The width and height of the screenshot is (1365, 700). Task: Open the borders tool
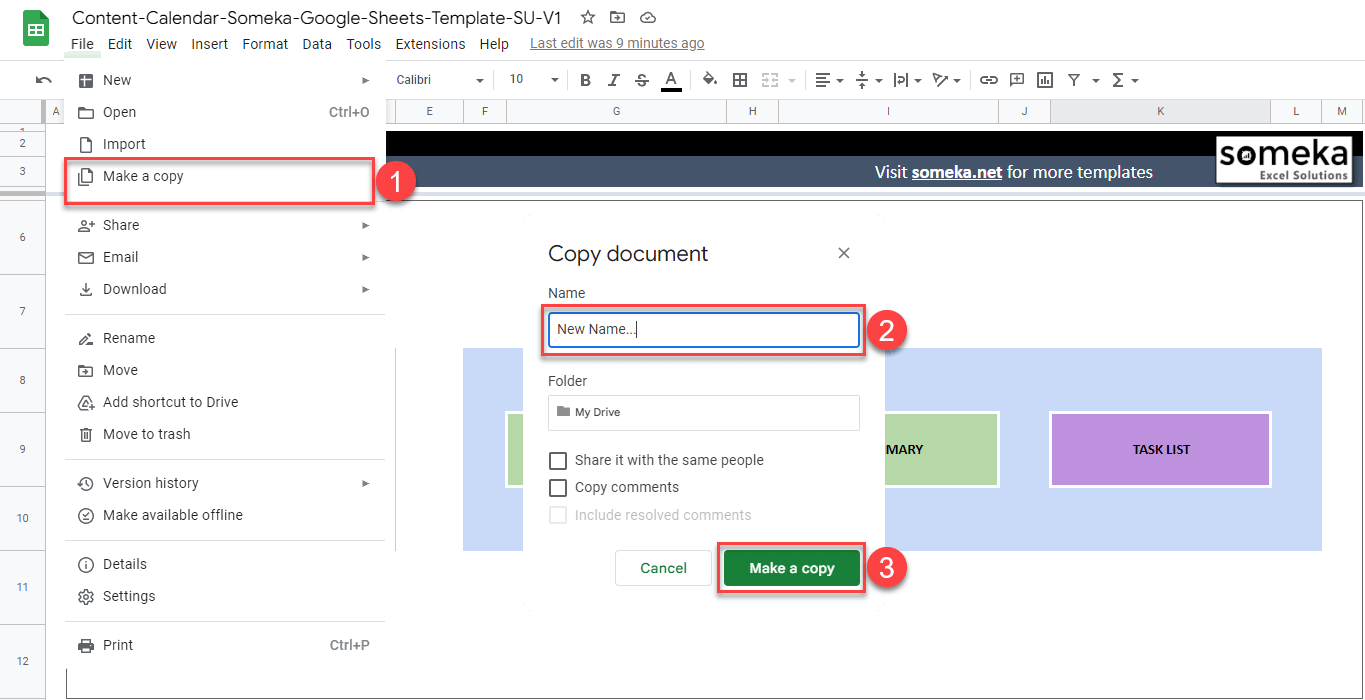tap(740, 80)
